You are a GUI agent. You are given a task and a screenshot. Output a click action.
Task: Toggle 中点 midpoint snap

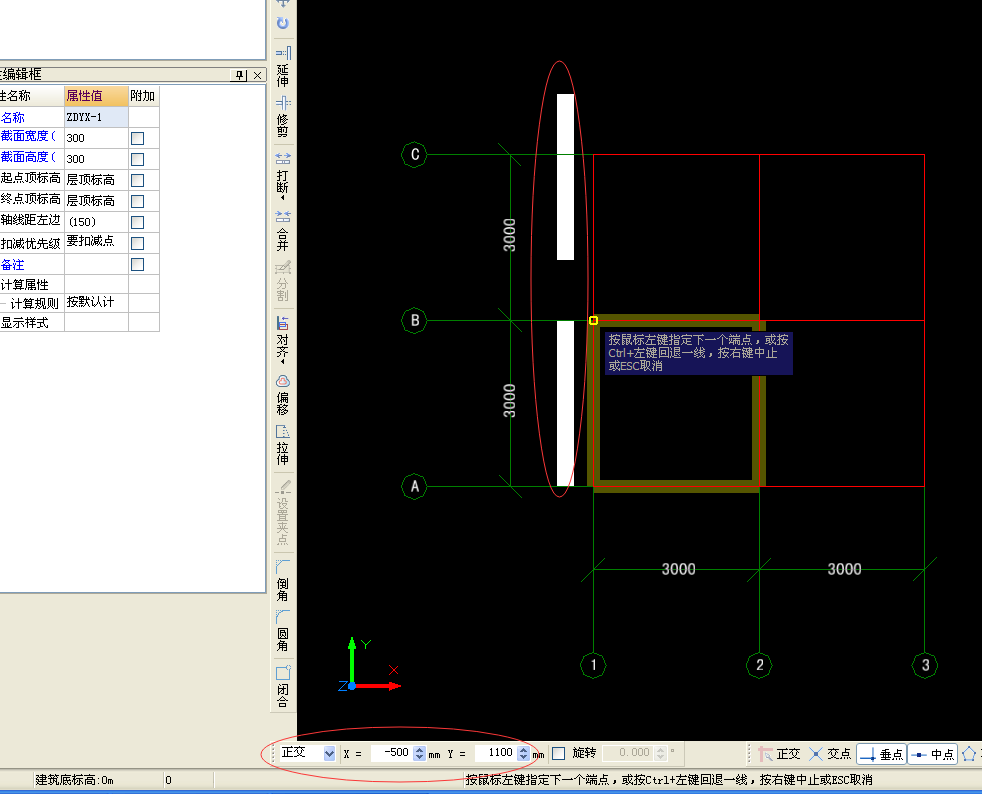(x=933, y=754)
